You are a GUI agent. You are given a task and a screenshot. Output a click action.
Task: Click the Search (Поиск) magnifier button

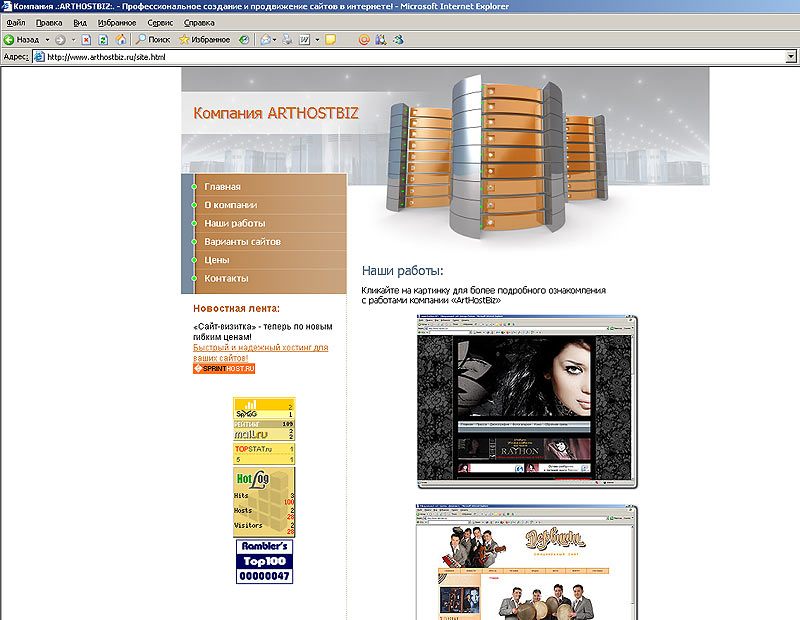click(x=153, y=39)
